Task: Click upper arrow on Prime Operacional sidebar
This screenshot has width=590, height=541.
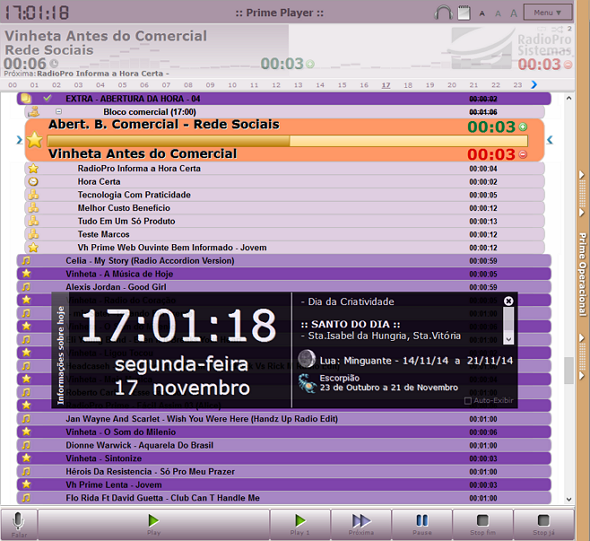Action: click(582, 175)
